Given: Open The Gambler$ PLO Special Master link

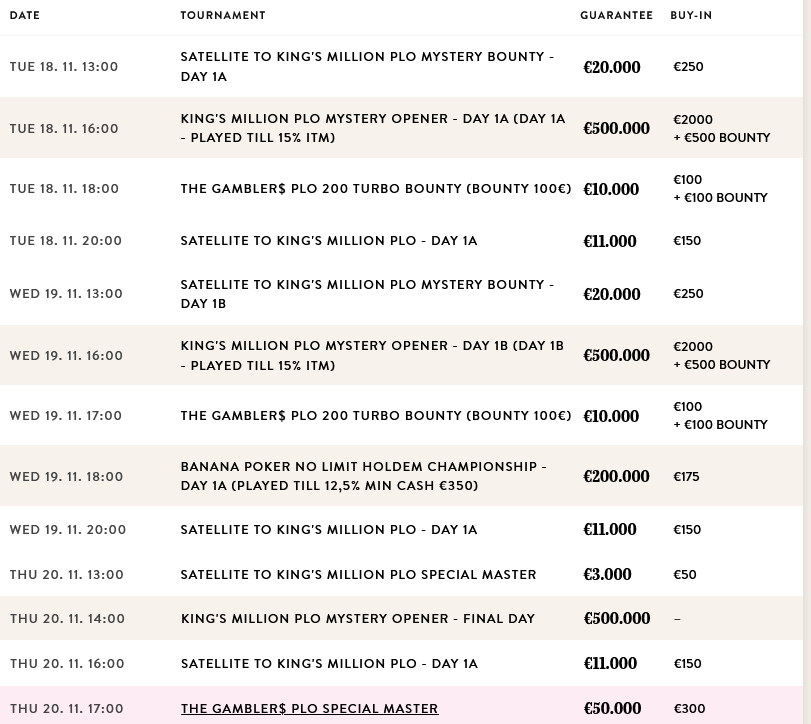Looking at the screenshot, I should (x=309, y=709).
